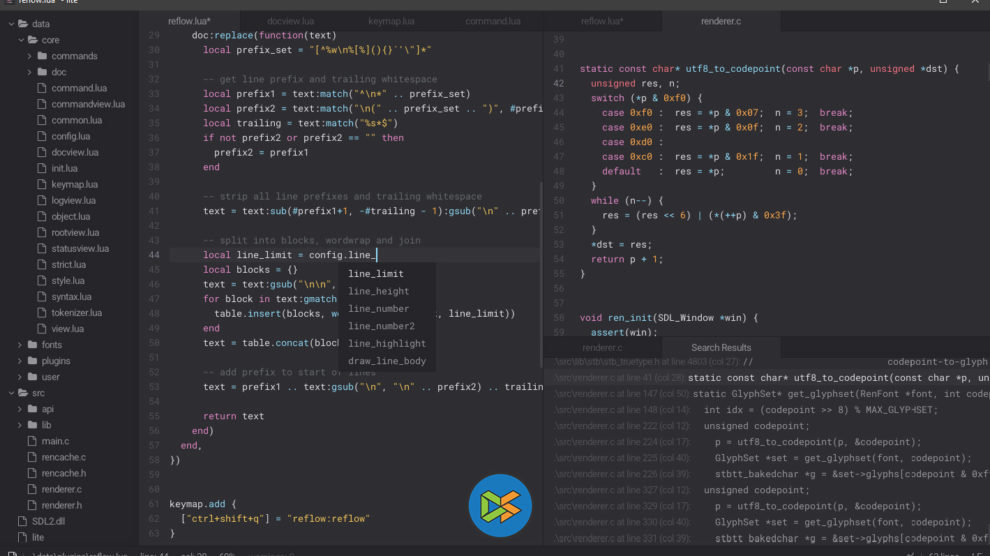Click the plugins folder icon
990x556 pixels.
click(33, 361)
